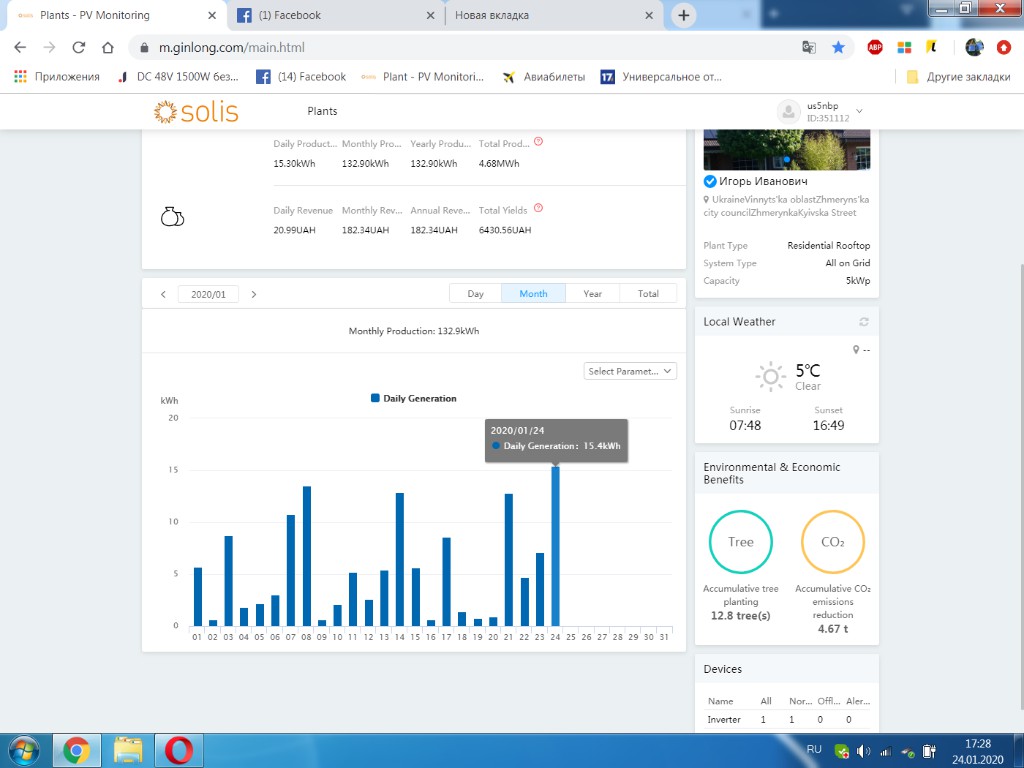
Task: Click the browser translate page icon
Action: [808, 47]
